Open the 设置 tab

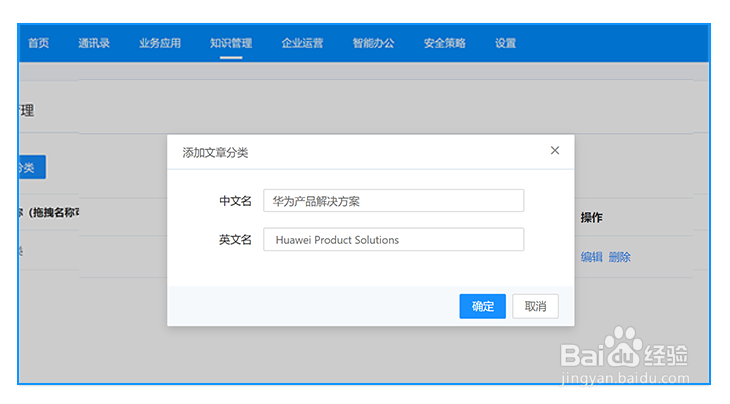click(x=505, y=43)
